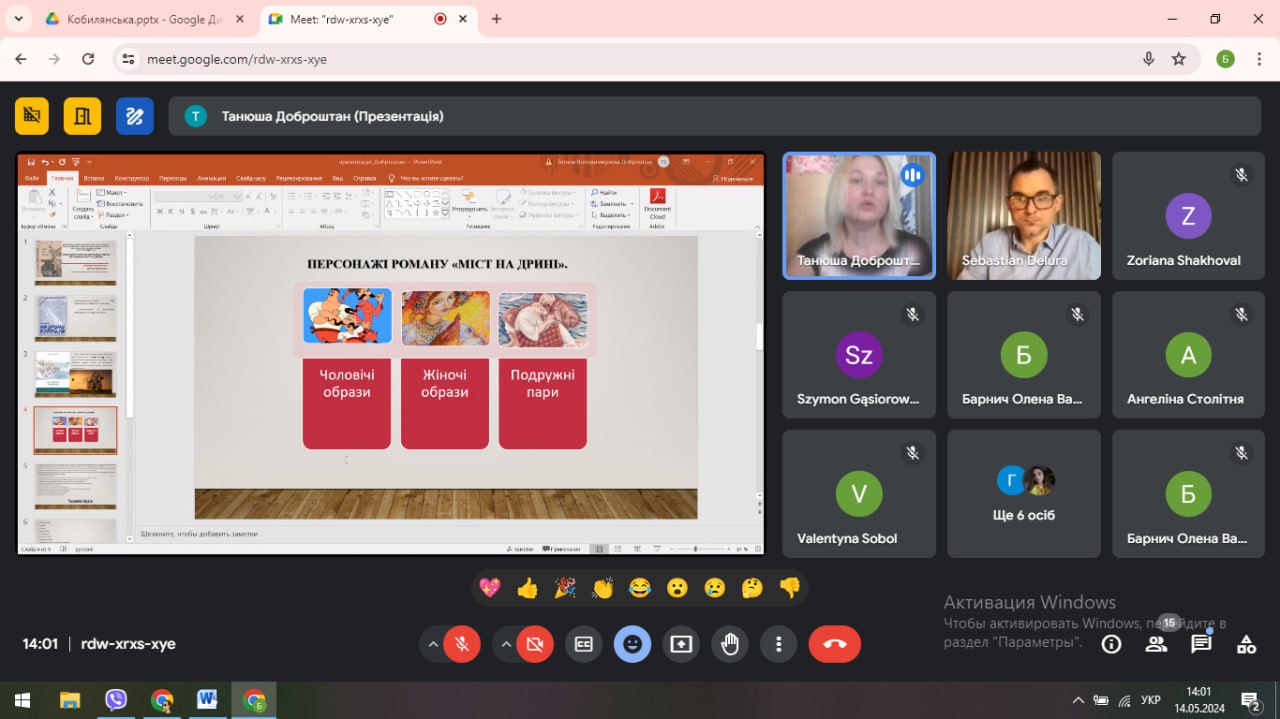1280x719 pixels.
Task: Open the chat panel icon
Action: [x=1201, y=644]
